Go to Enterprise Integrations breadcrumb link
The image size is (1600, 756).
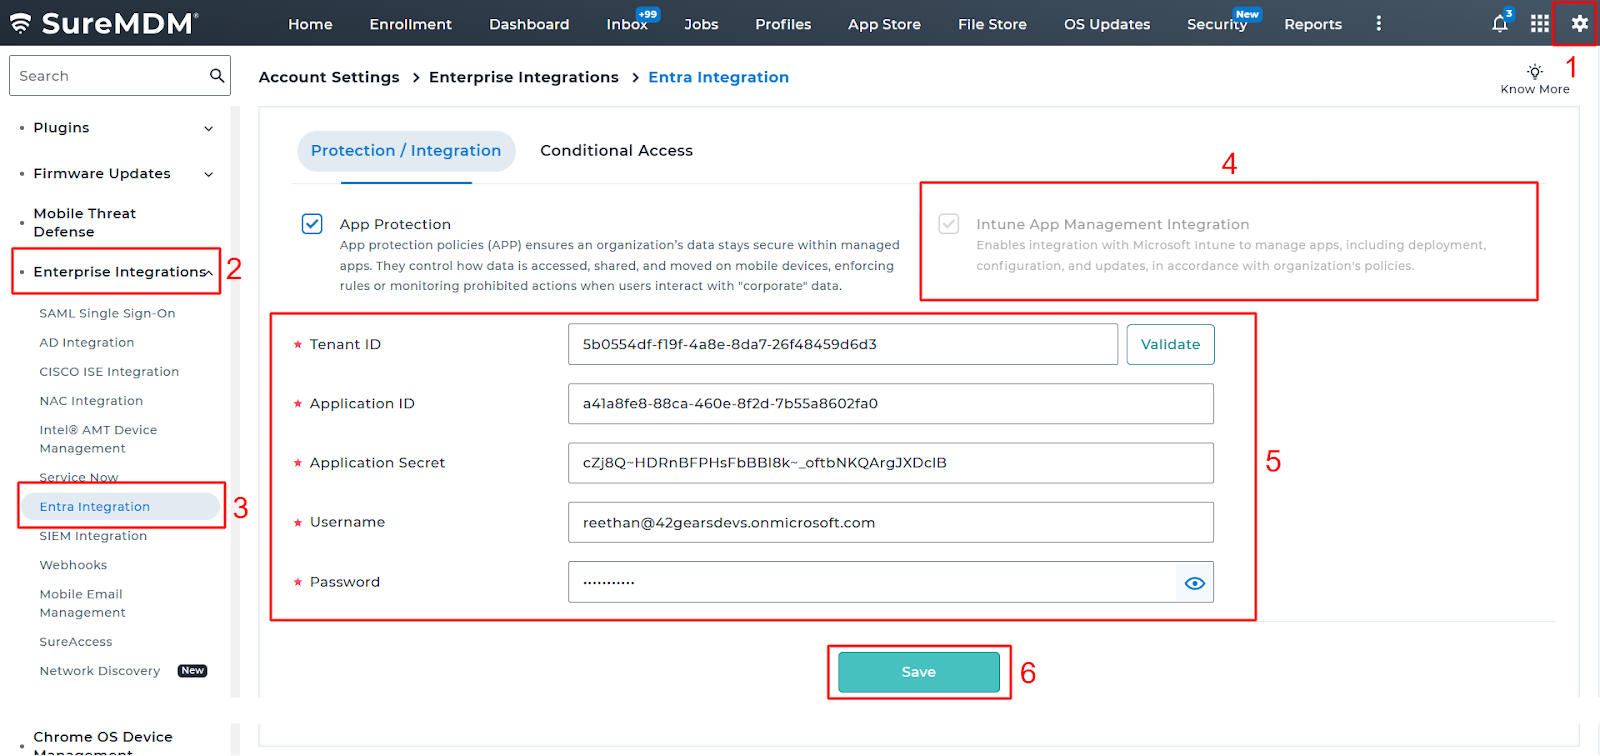point(523,77)
